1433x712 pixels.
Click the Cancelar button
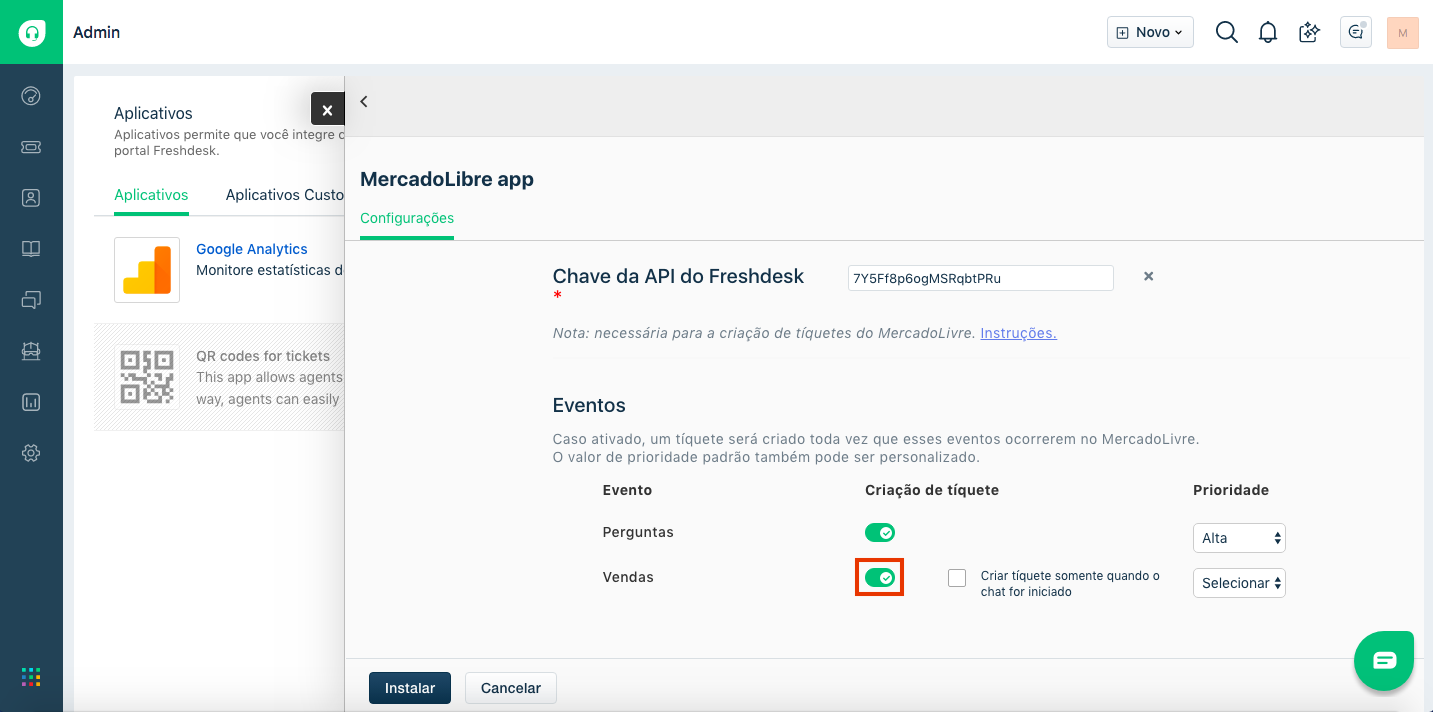pos(511,688)
